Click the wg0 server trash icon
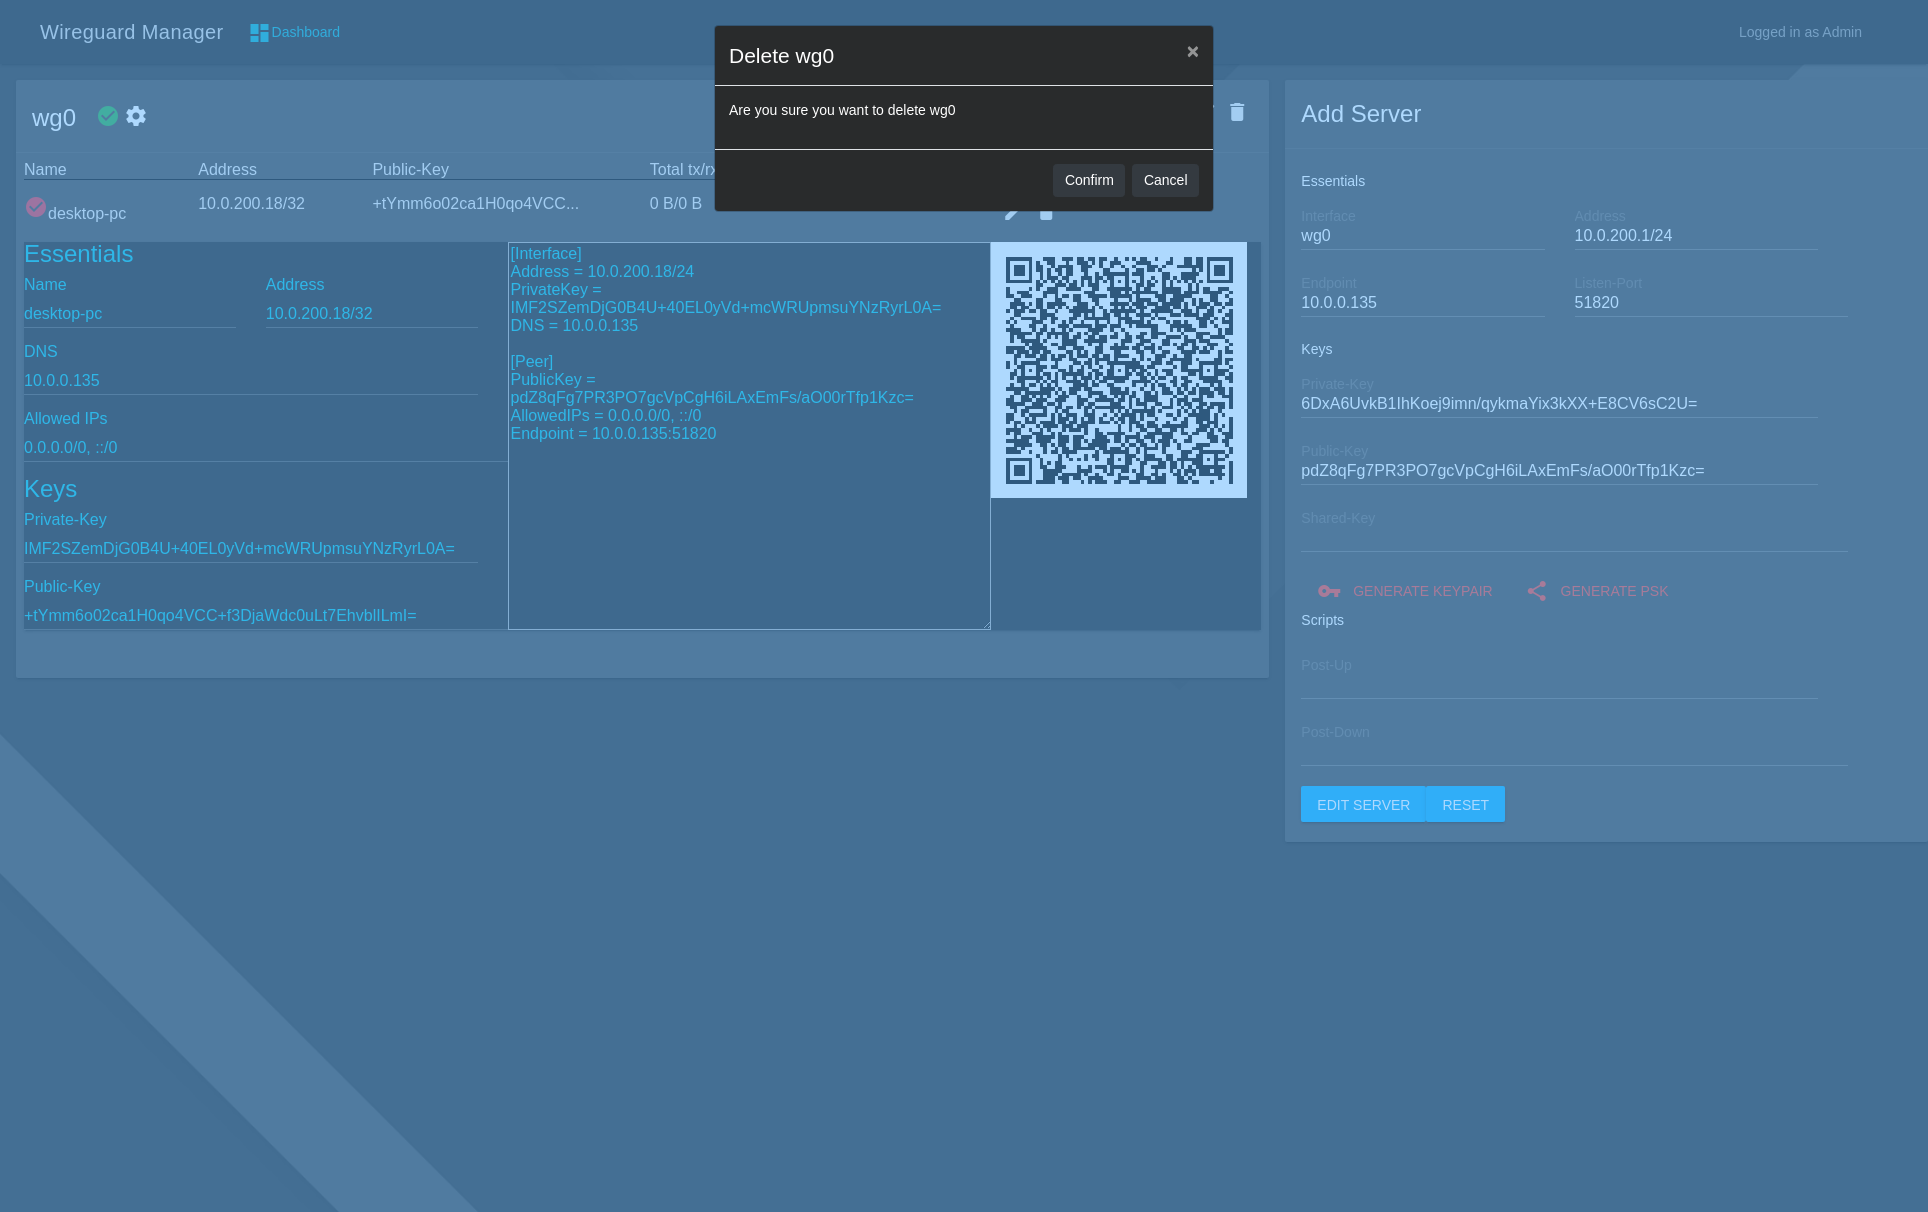 [x=1237, y=112]
